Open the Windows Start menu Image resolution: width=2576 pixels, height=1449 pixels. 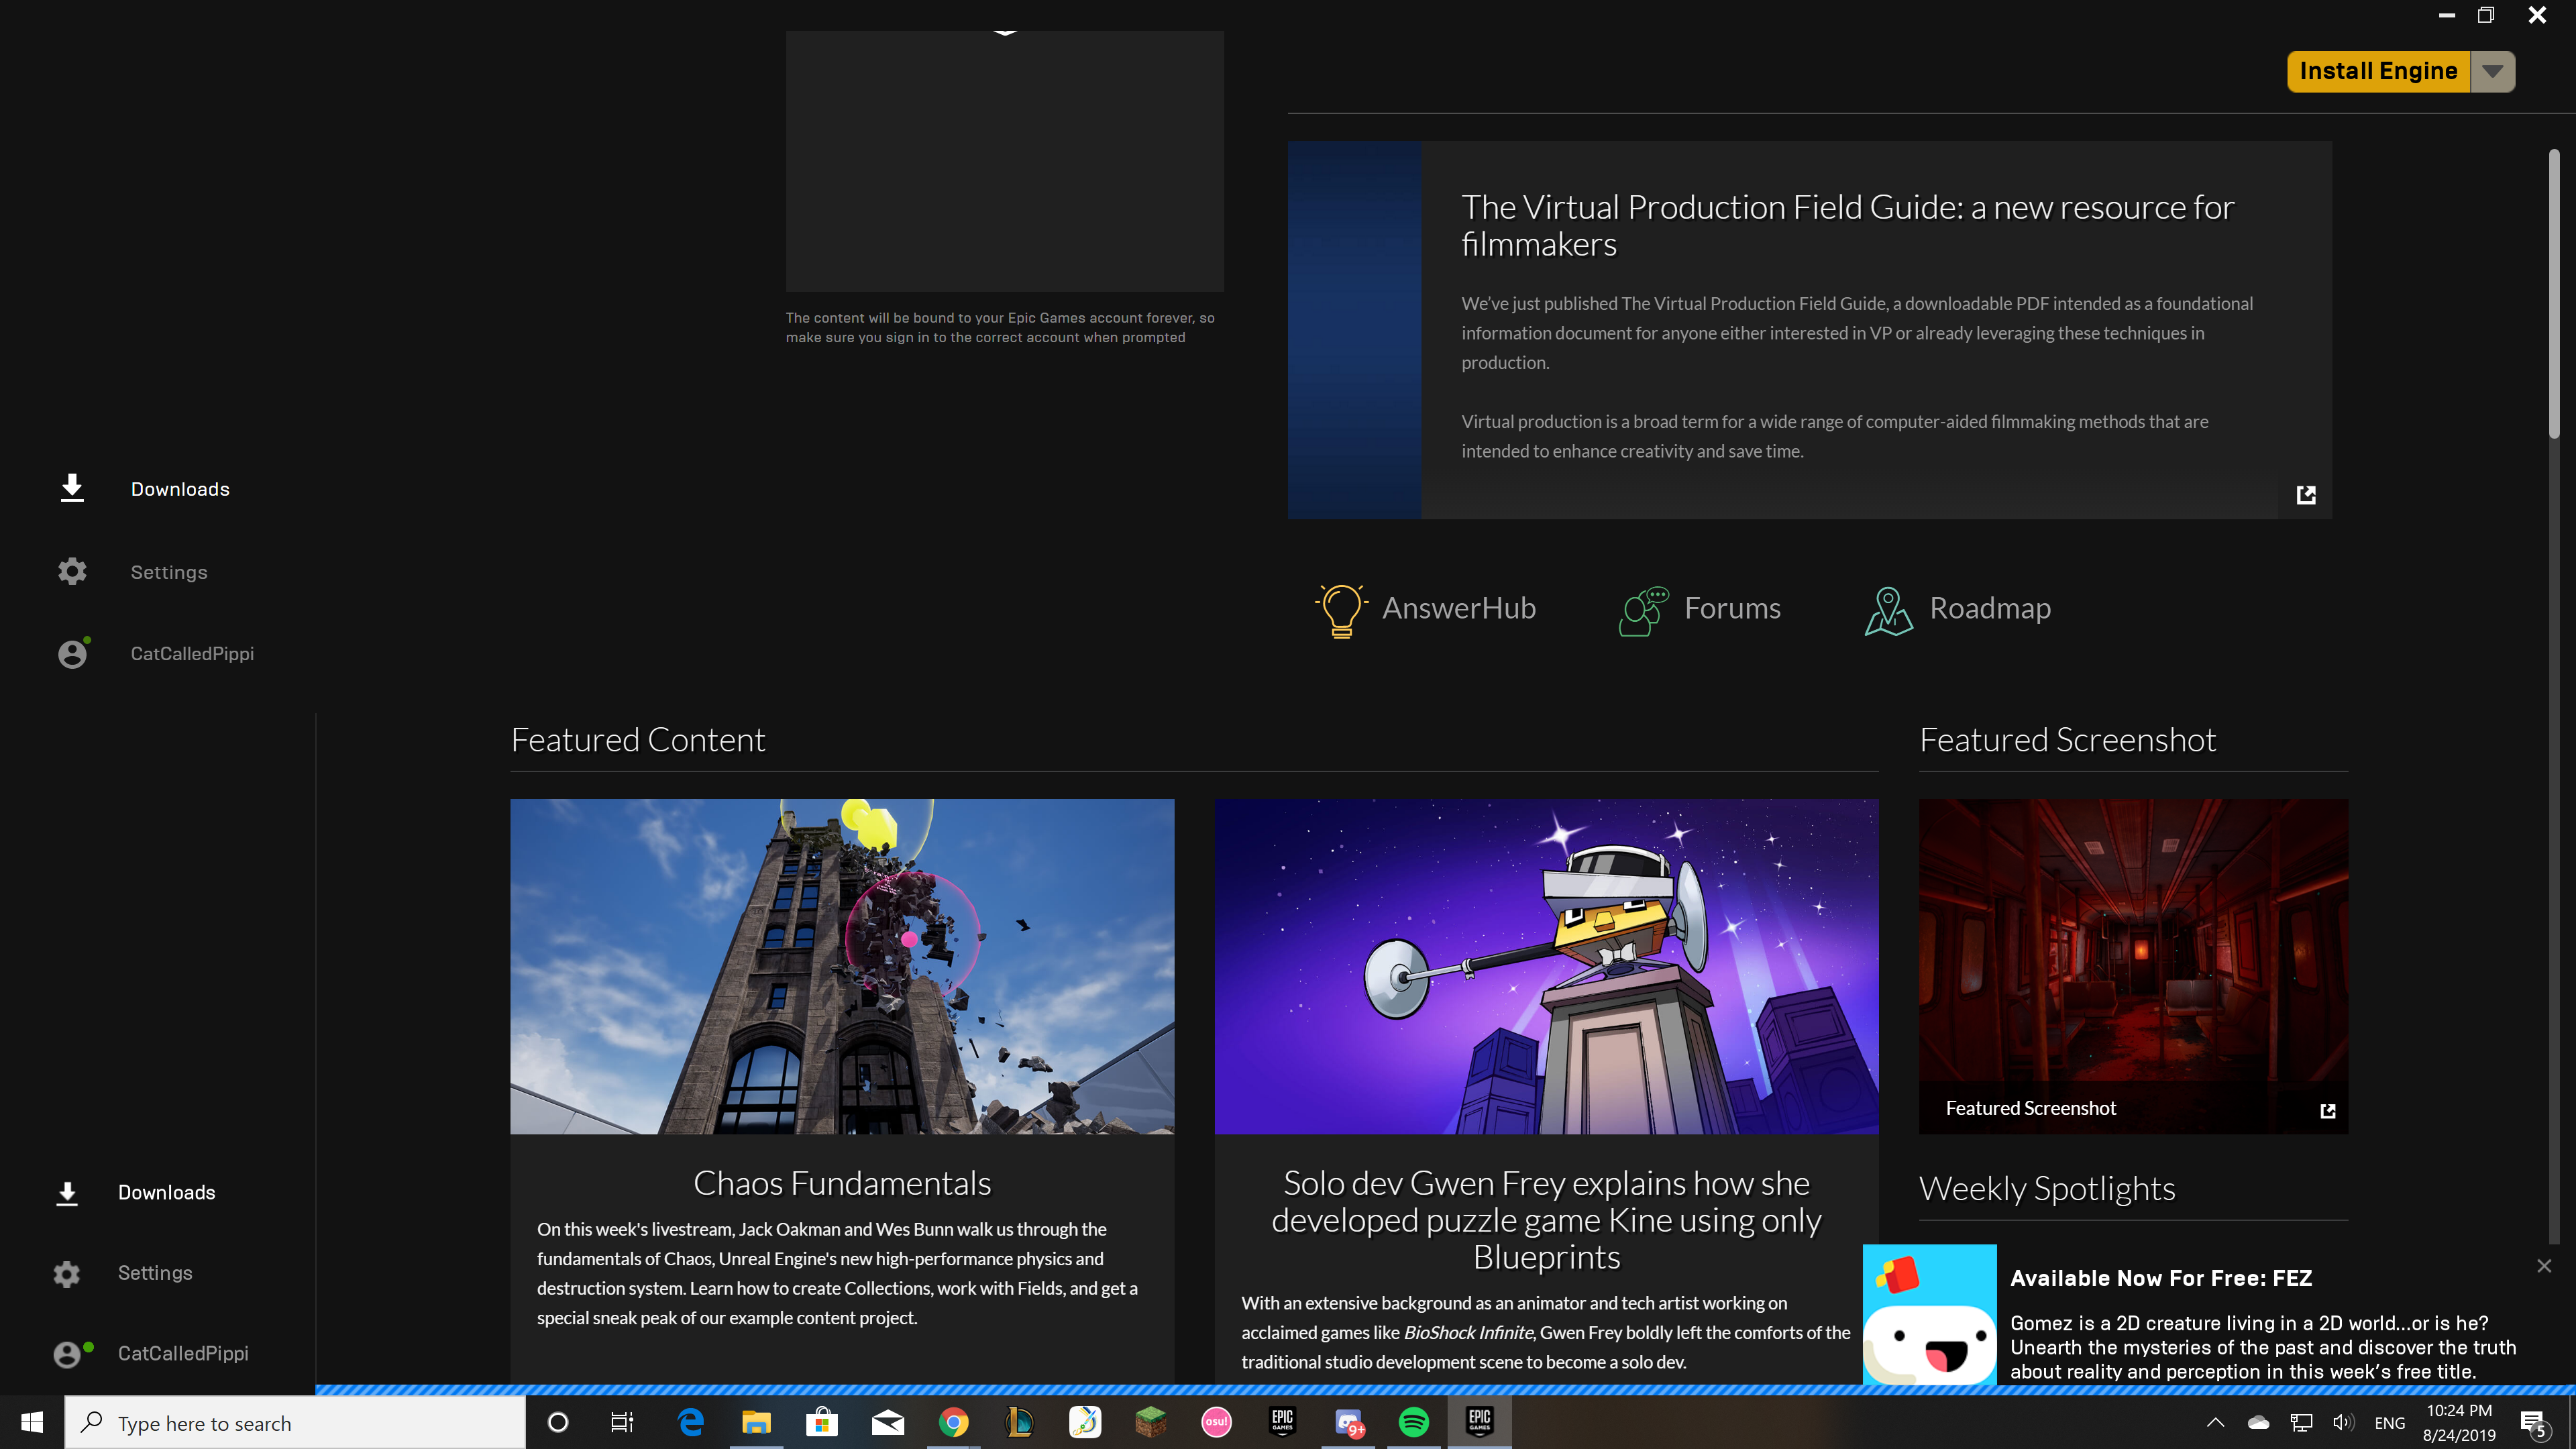click(32, 1422)
